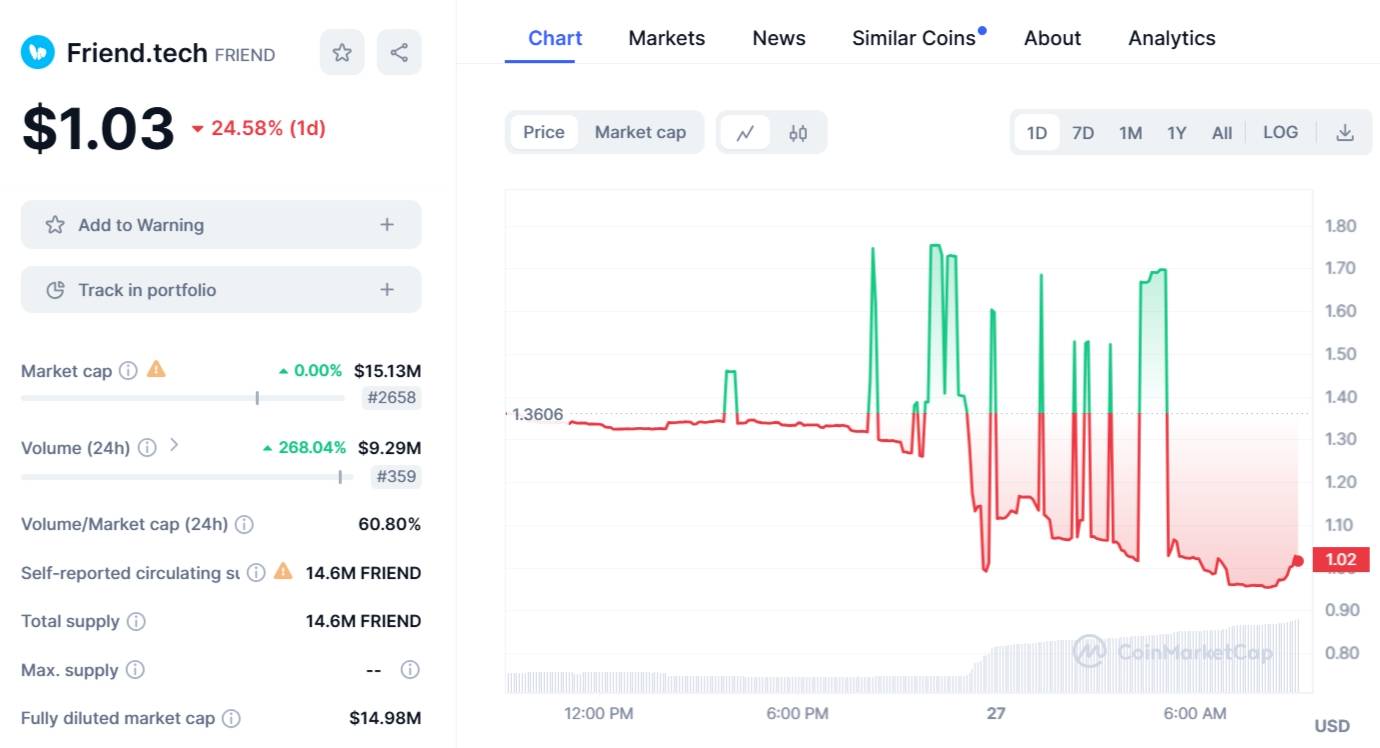
Task: Click info icon beside Max. supply value
Action: (410, 670)
